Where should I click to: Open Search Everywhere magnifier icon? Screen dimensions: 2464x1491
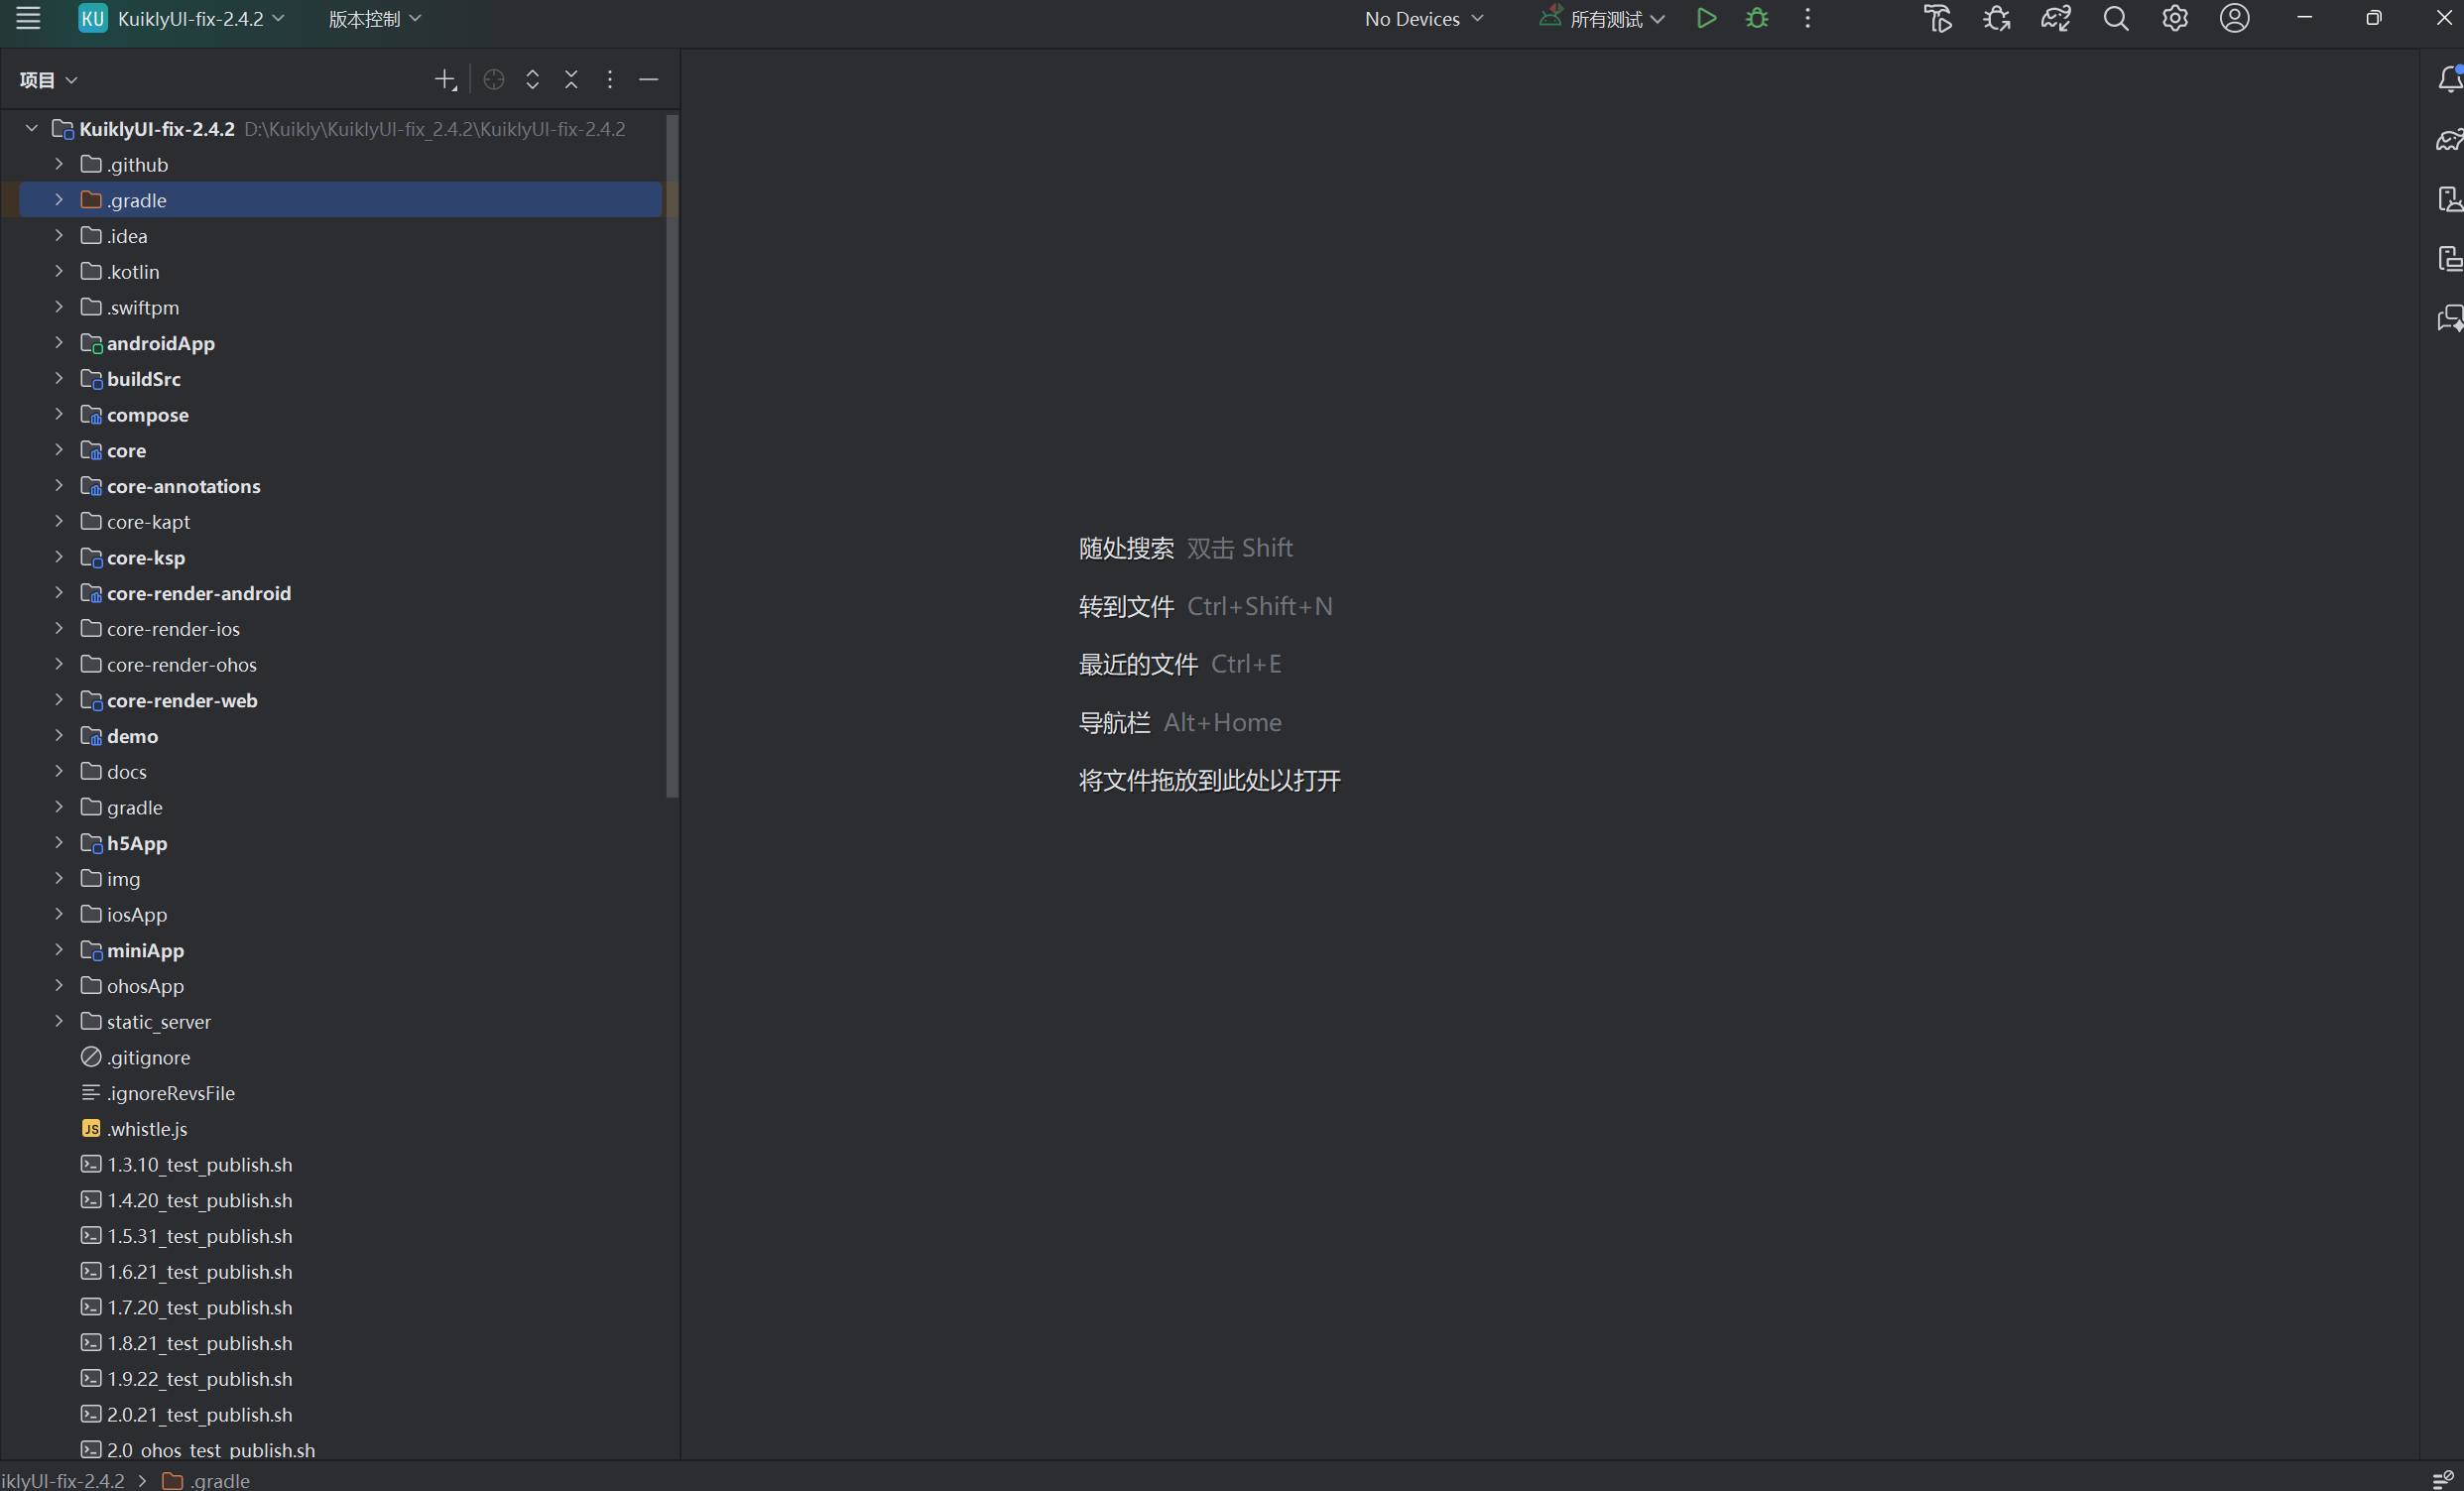(2115, 19)
